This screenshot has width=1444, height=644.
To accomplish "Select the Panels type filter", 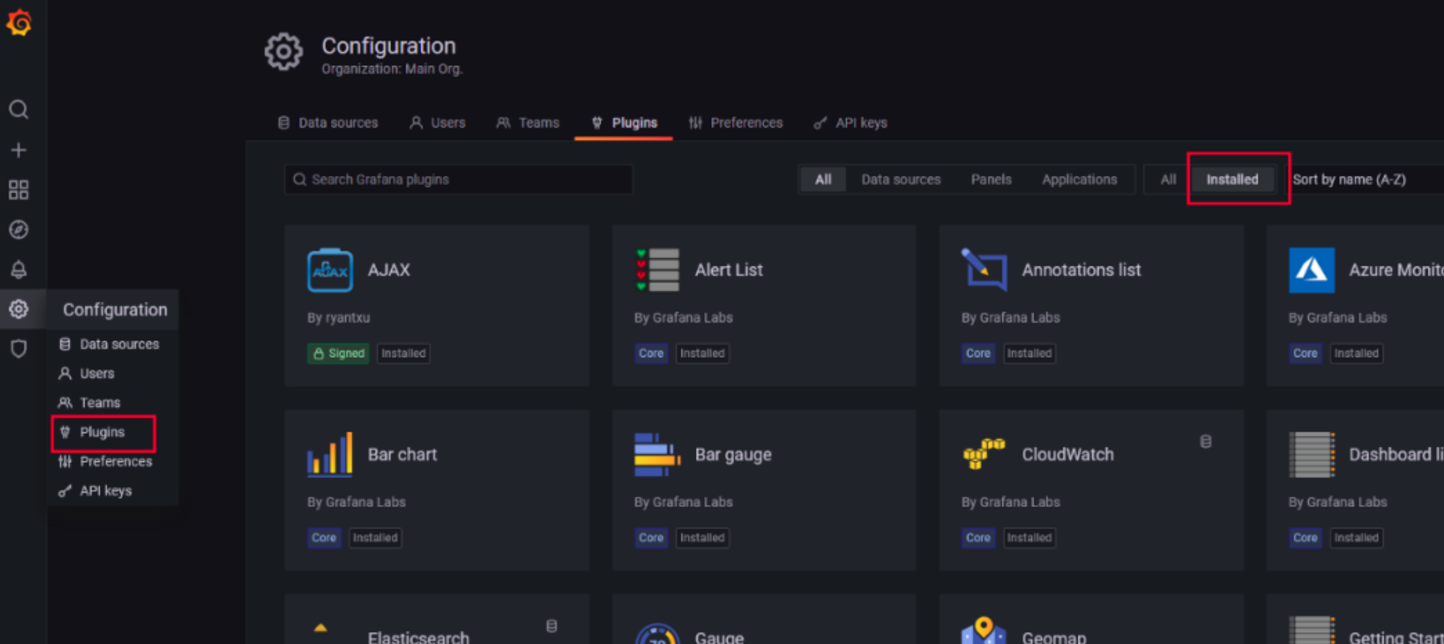I will pos(991,180).
